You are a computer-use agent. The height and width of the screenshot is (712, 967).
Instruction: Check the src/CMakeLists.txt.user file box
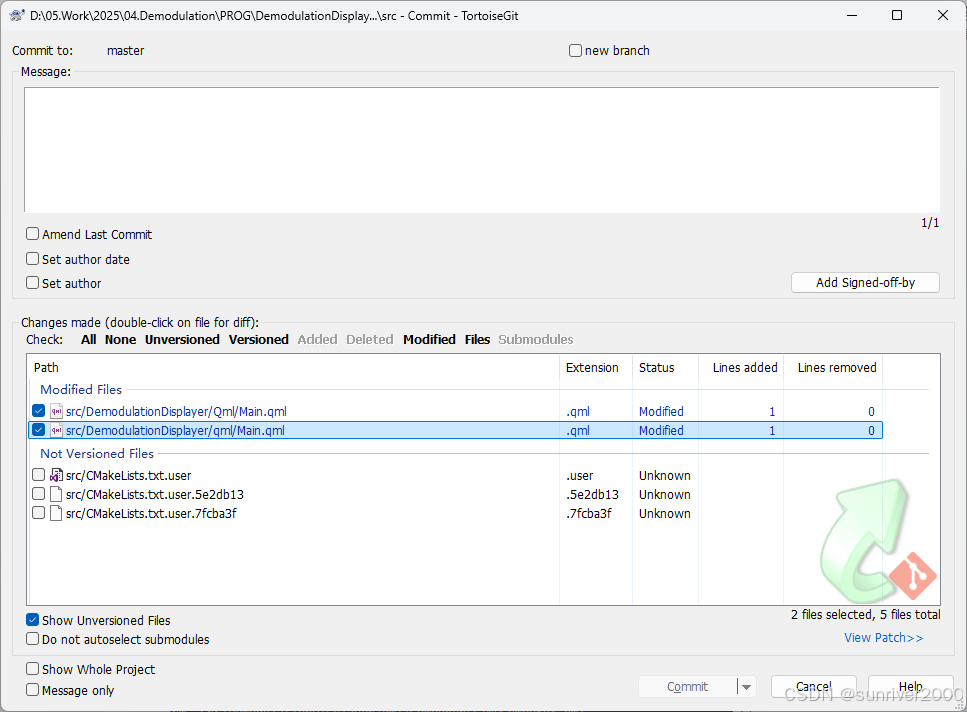click(x=38, y=475)
